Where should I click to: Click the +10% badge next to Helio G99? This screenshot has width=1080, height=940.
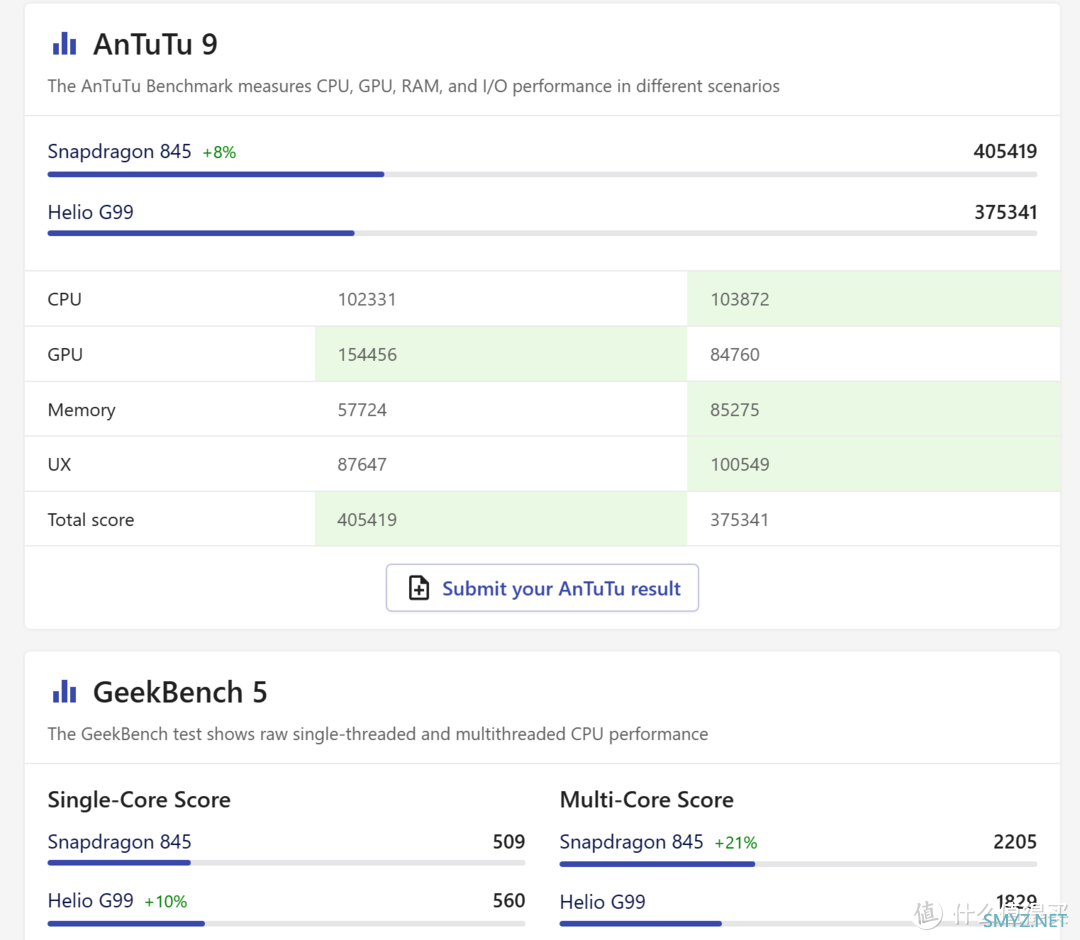pos(165,901)
